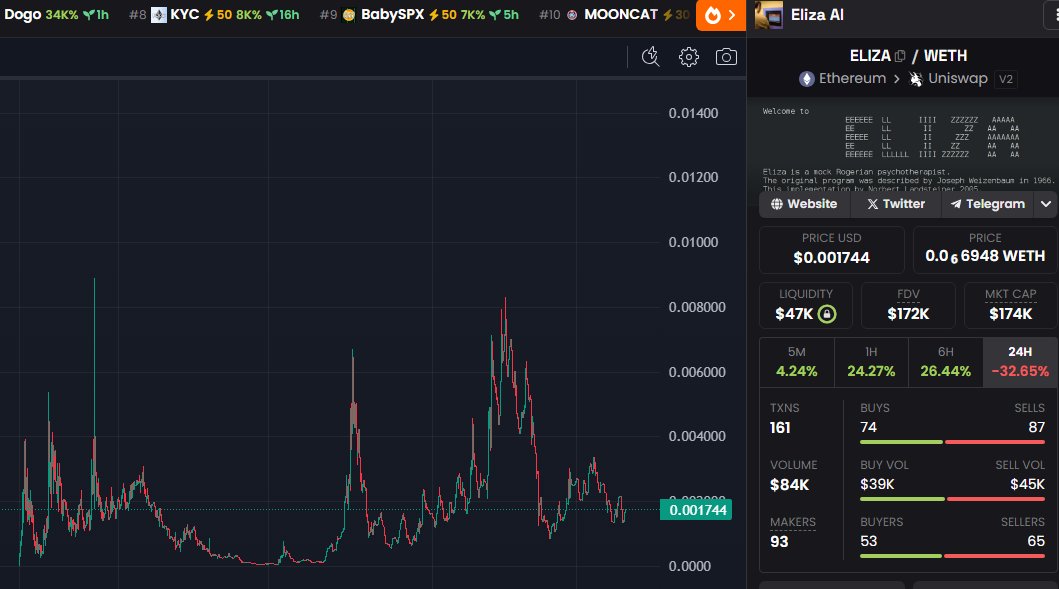
Task: Click the Uniswap unicorn logo
Action: click(x=916, y=79)
